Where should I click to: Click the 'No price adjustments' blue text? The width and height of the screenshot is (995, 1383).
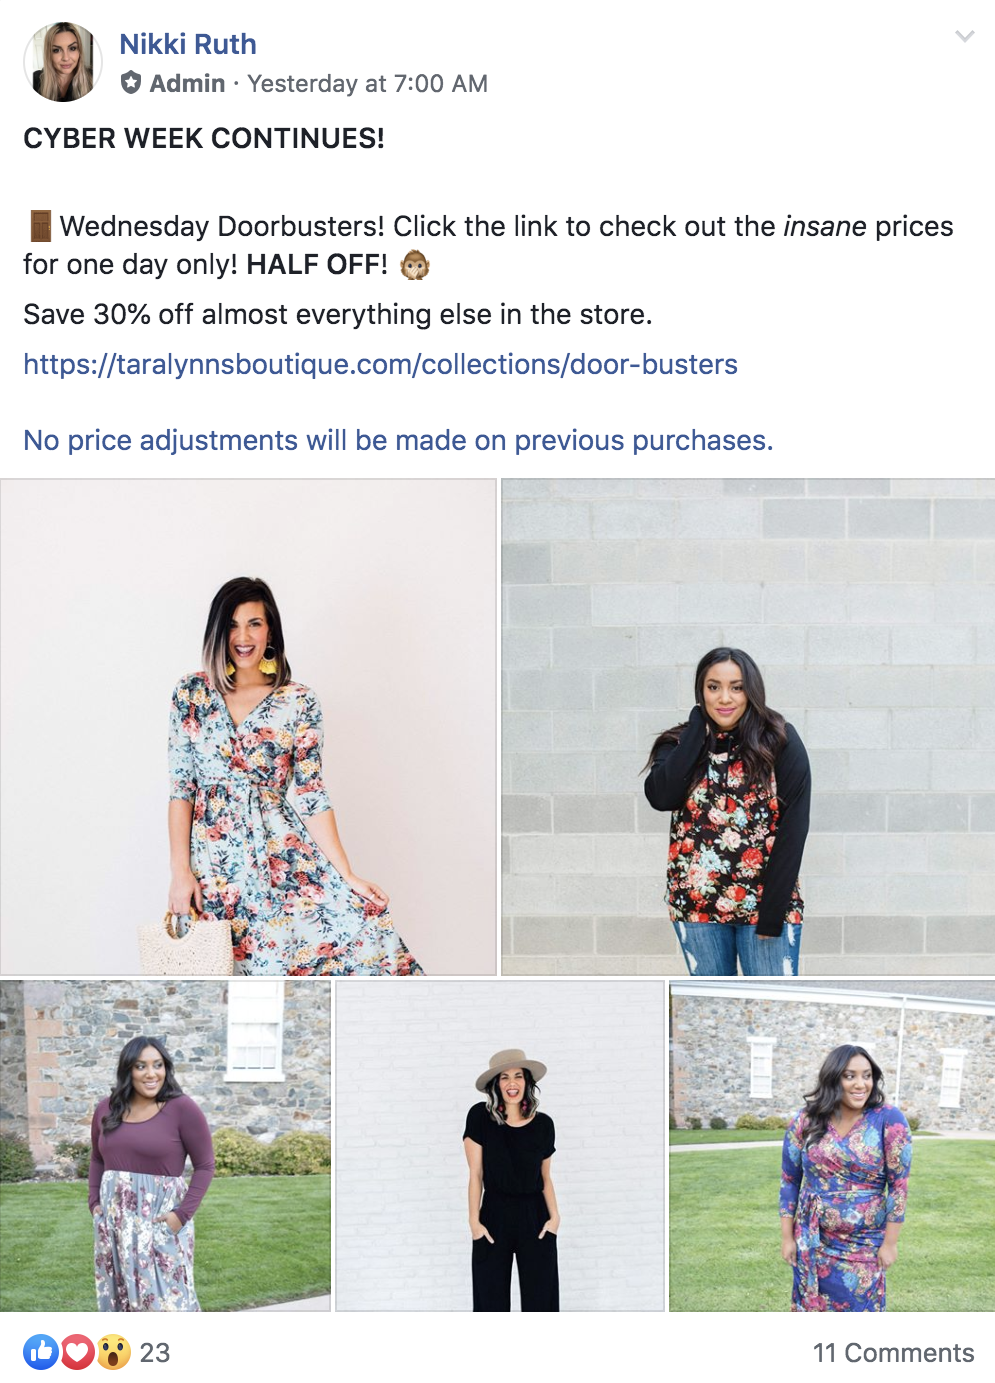click(398, 440)
